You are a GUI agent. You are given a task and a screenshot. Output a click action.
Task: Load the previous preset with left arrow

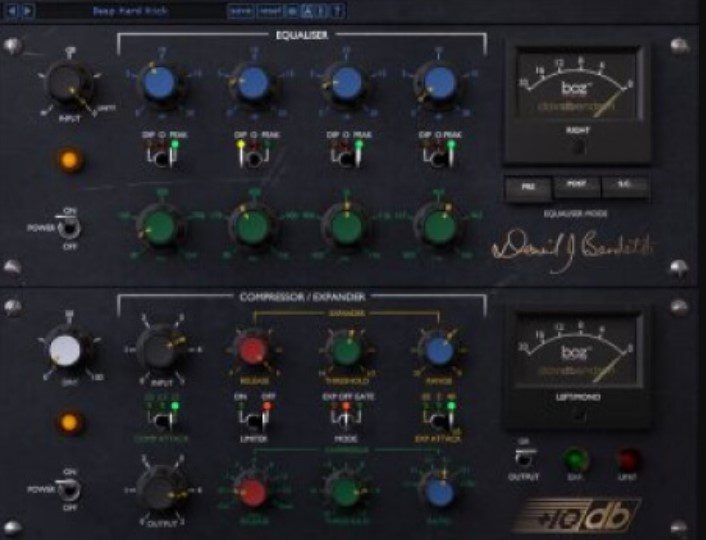pyautogui.click(x=12, y=10)
